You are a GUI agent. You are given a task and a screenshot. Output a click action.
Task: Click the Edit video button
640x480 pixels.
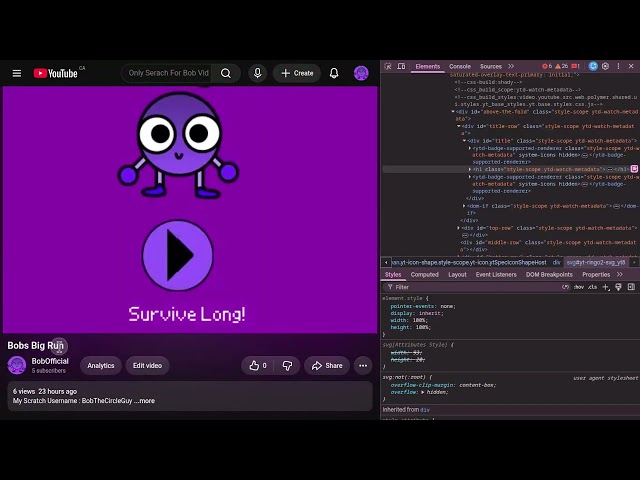tap(147, 366)
